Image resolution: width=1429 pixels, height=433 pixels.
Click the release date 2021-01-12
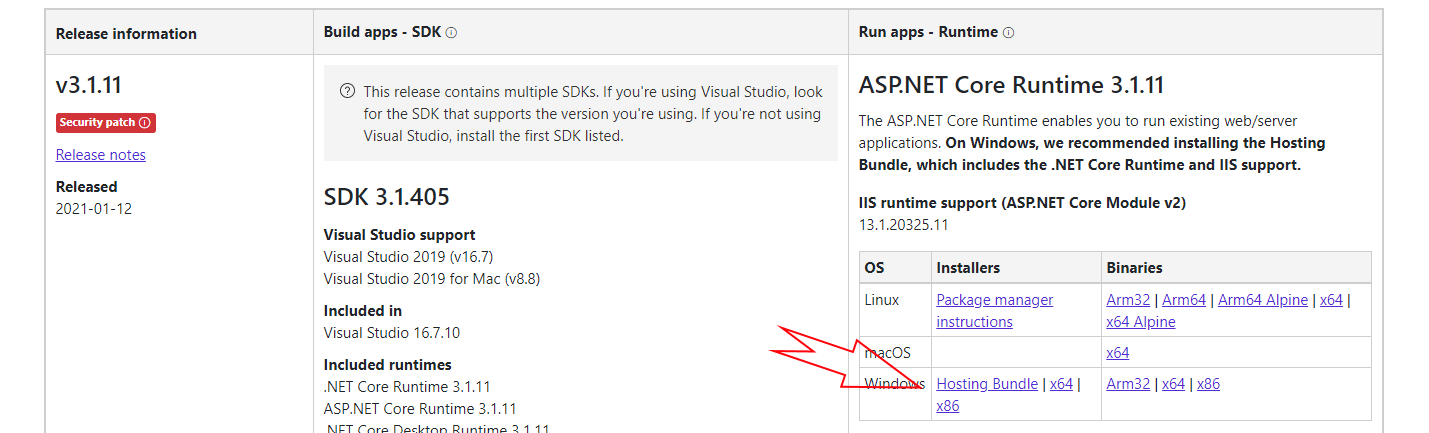point(94,209)
